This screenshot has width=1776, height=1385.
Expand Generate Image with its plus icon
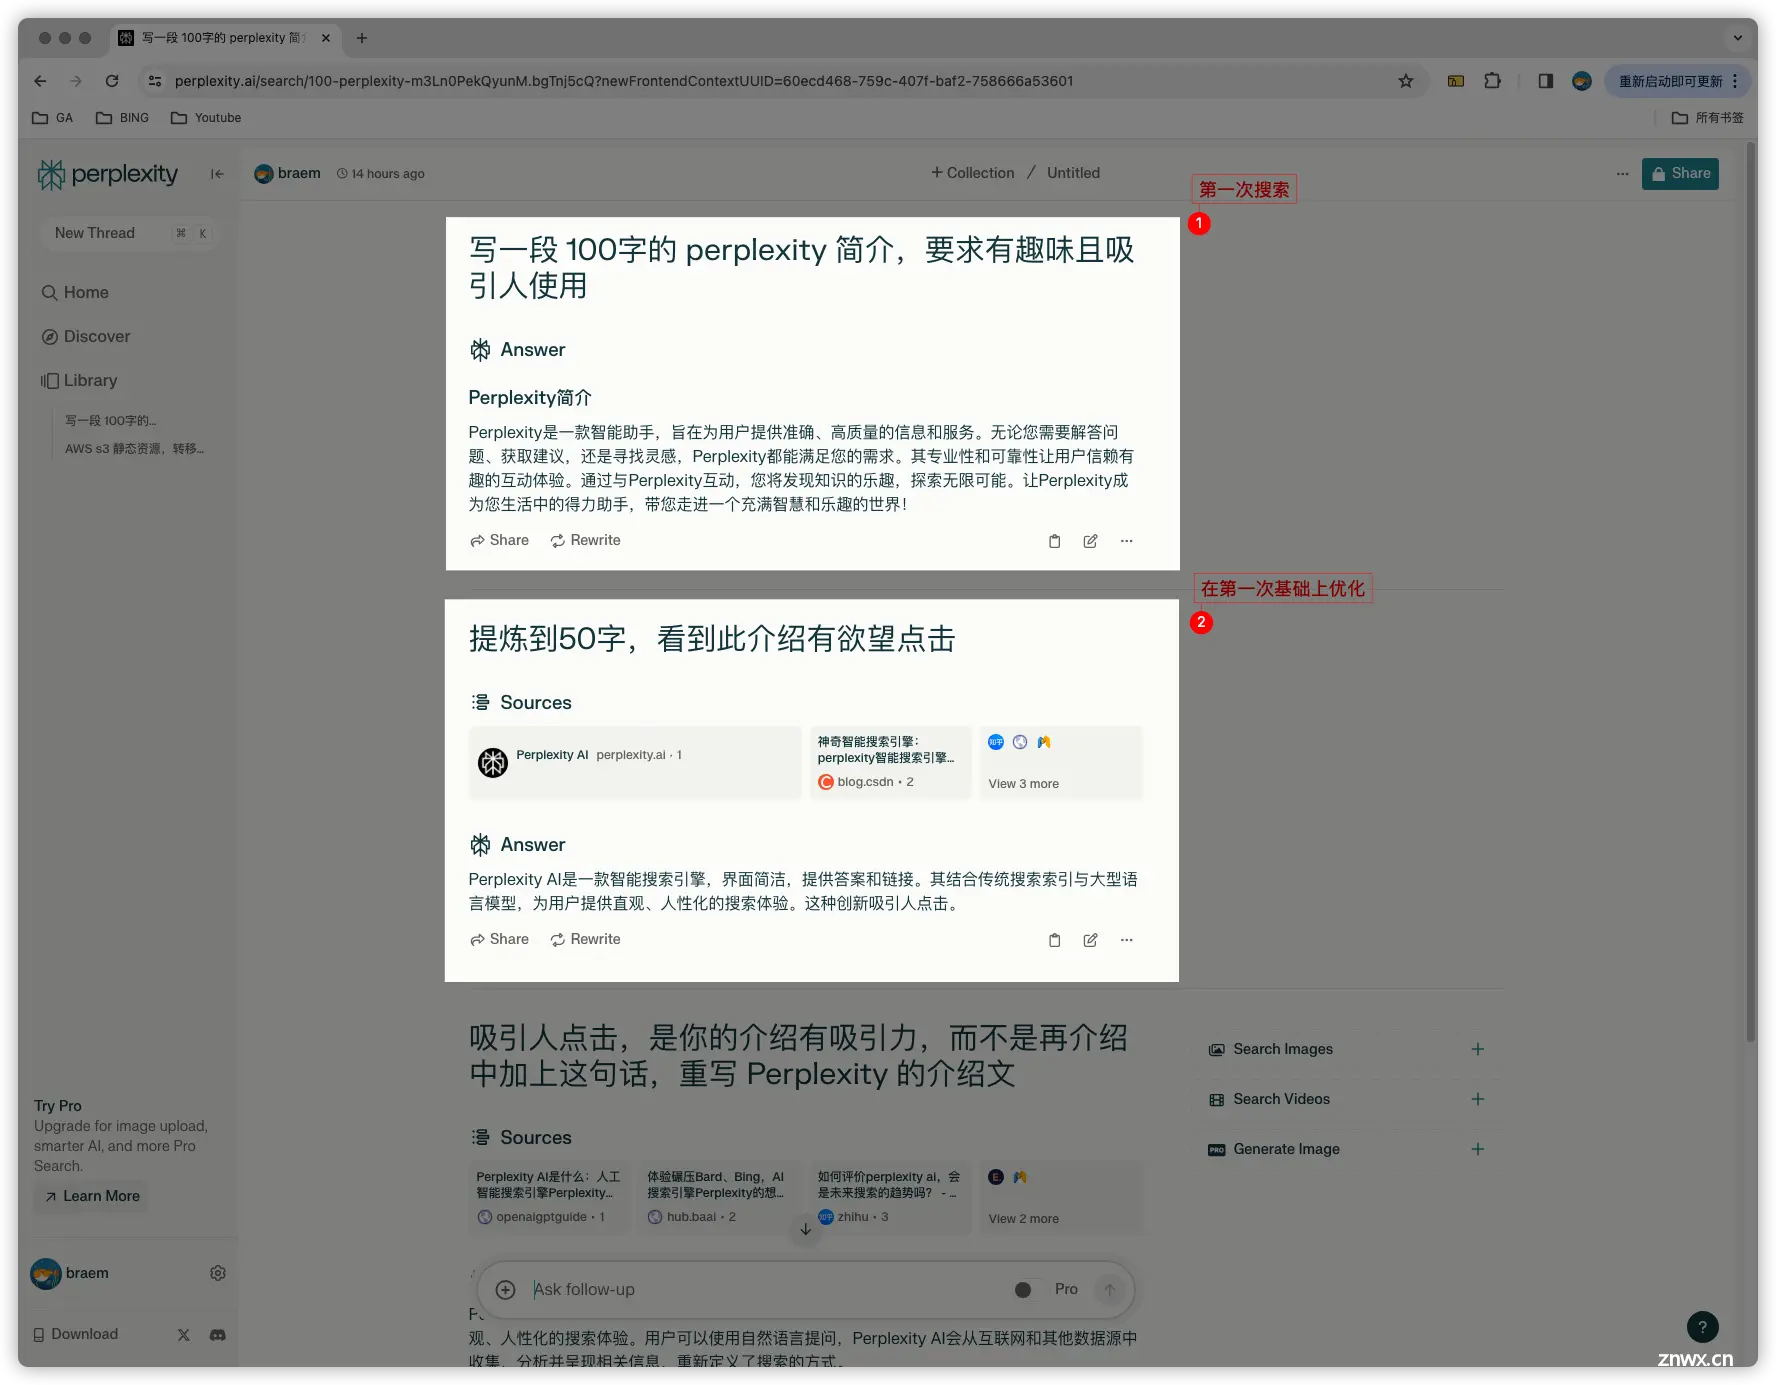[1477, 1149]
